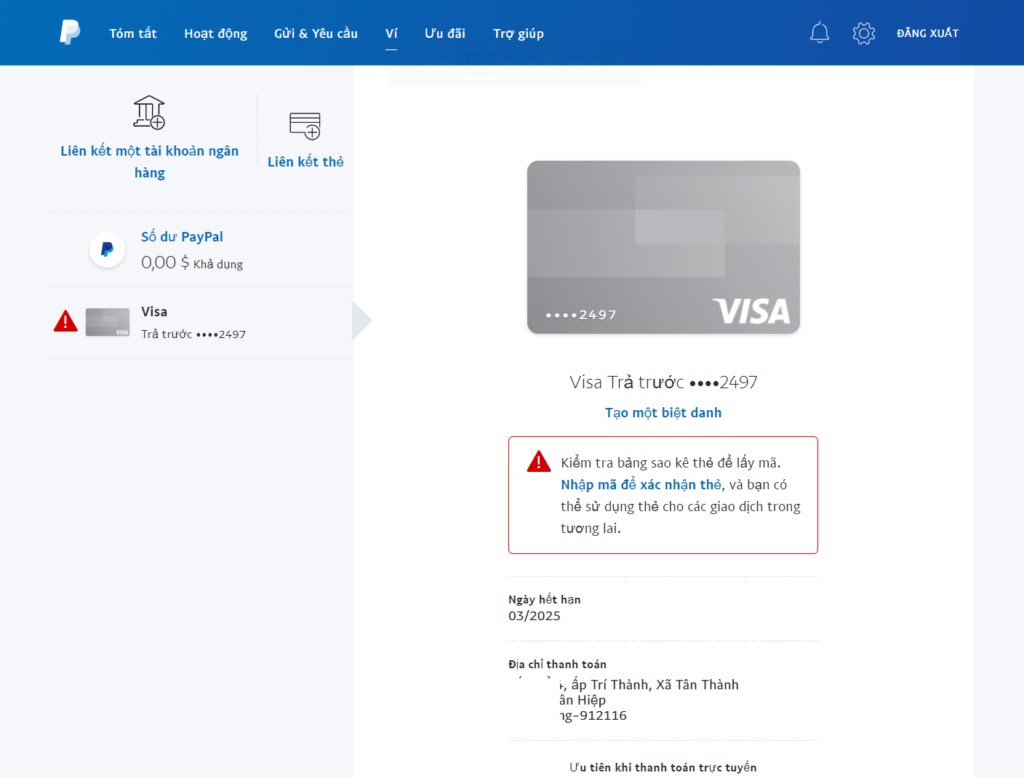Screen dimensions: 1024x778
Task: Open the Tóm tắt menu tab
Action: (x=133, y=34)
